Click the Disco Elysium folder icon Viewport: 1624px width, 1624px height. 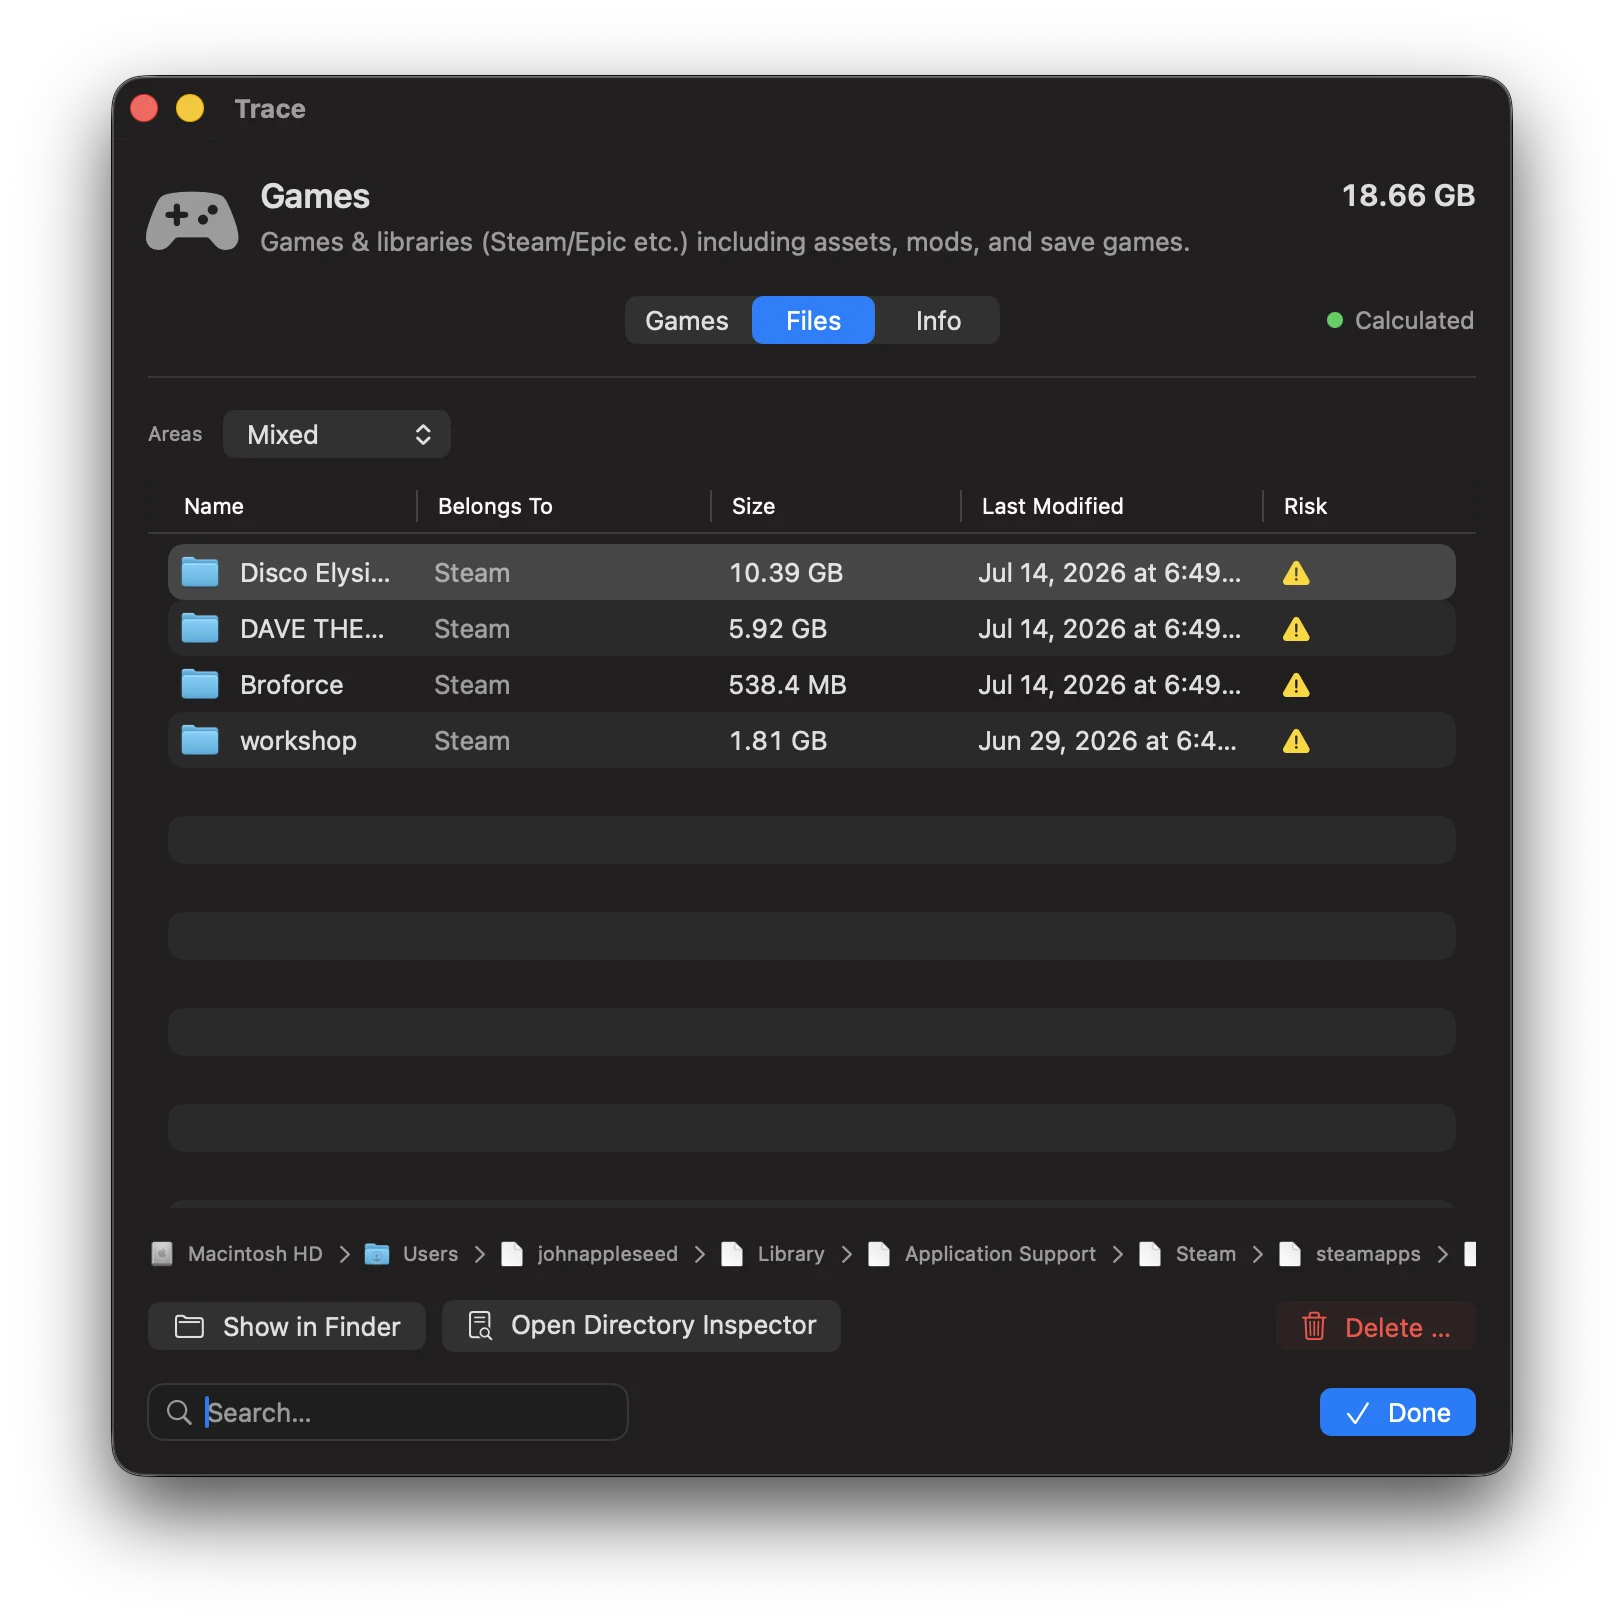pyautogui.click(x=200, y=572)
